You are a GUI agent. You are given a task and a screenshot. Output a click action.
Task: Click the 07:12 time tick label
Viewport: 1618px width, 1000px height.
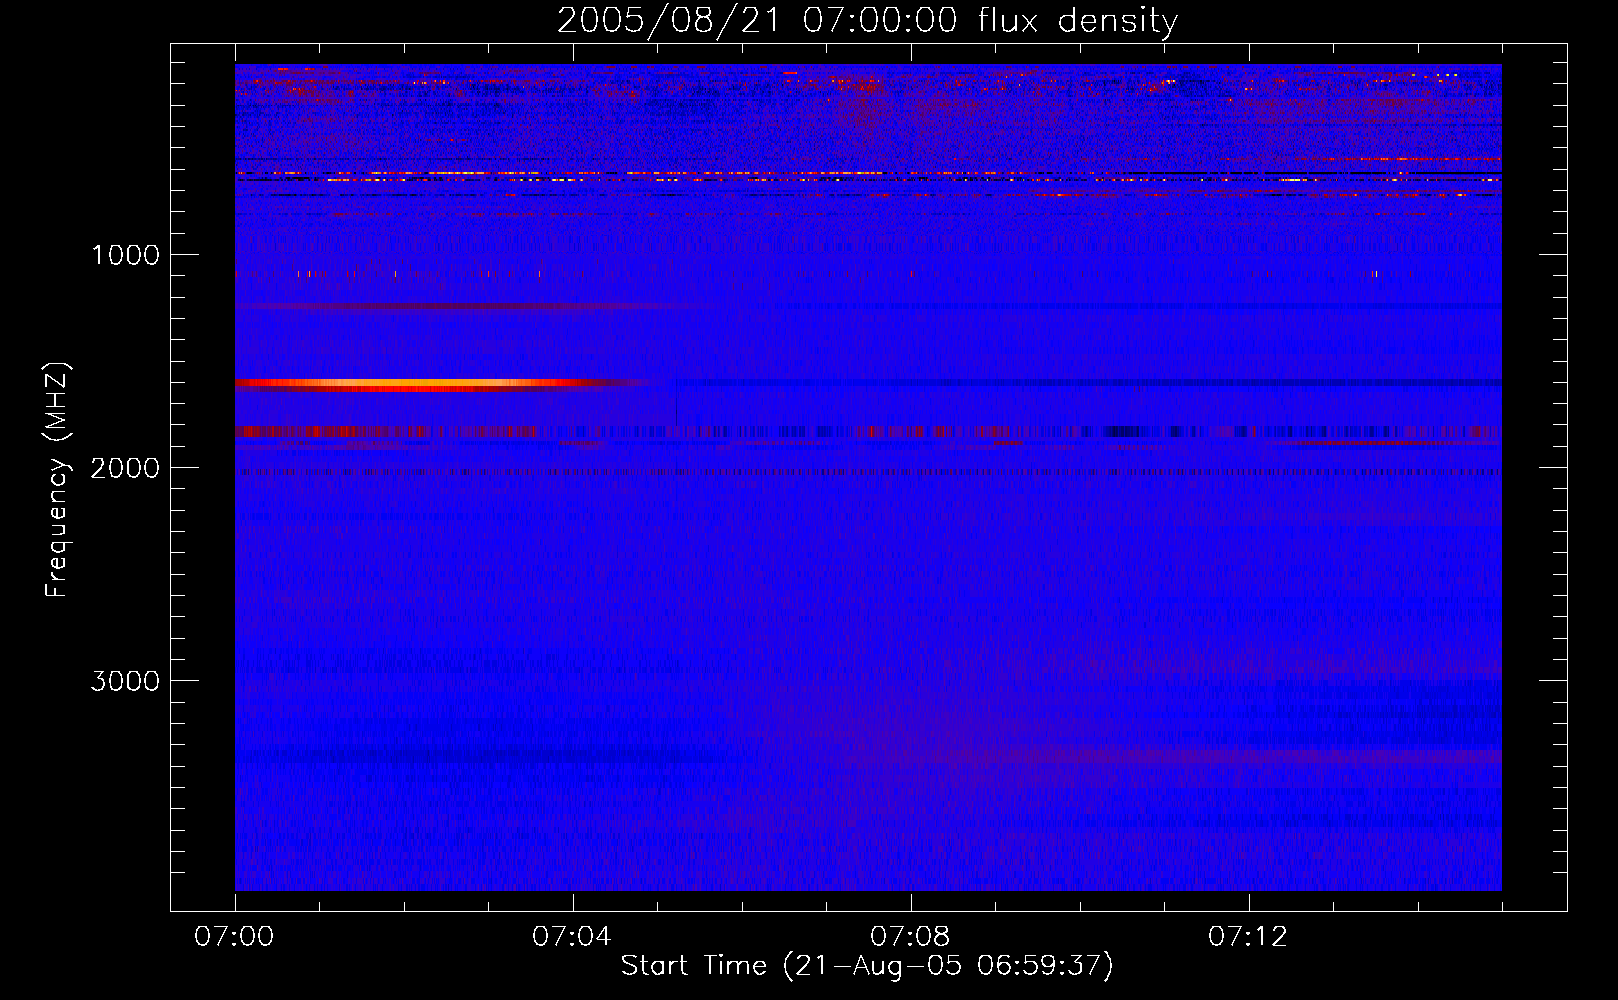1248,937
